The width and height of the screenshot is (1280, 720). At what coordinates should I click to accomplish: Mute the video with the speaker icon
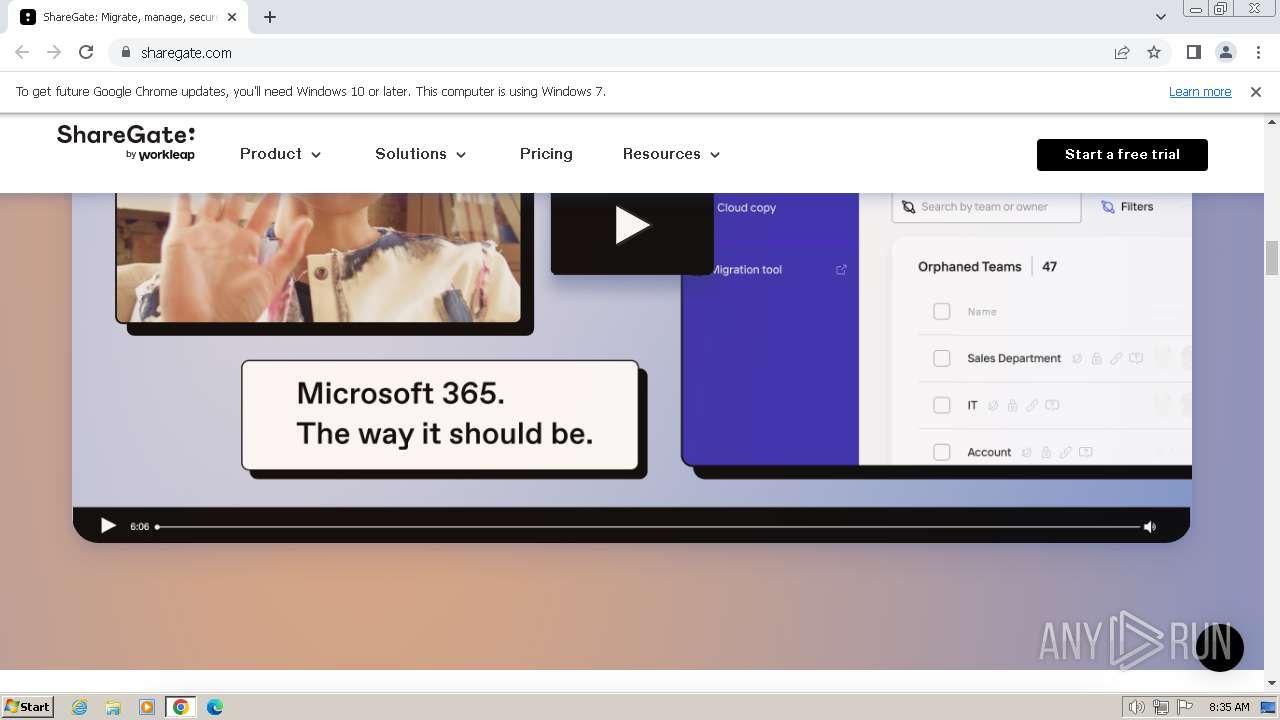[1150, 527]
